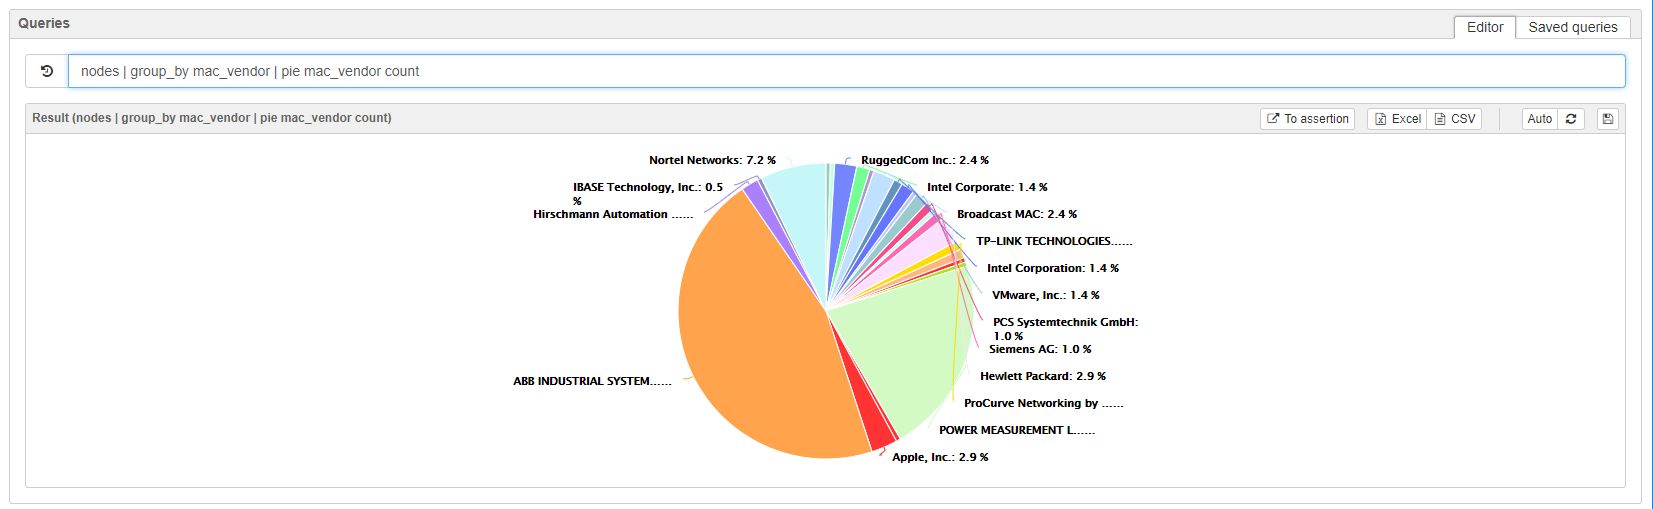Select the Editor tab
The height and width of the screenshot is (509, 1653).
click(1485, 27)
